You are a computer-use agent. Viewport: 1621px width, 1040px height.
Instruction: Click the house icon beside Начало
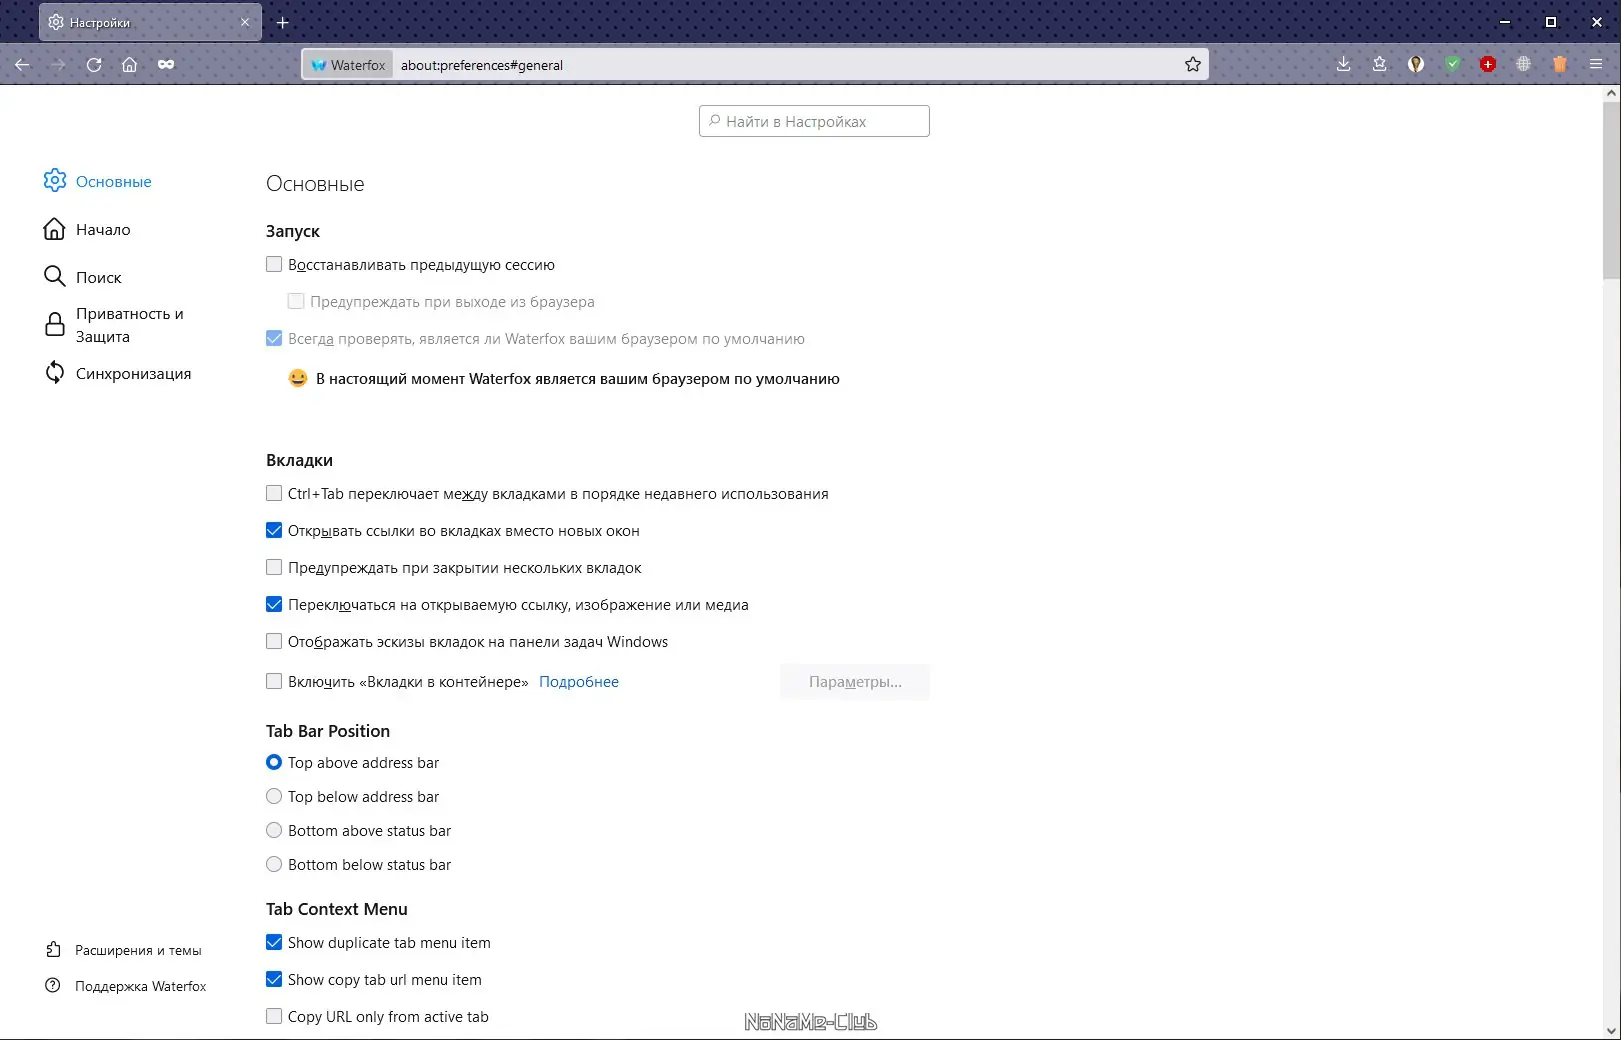pos(55,229)
